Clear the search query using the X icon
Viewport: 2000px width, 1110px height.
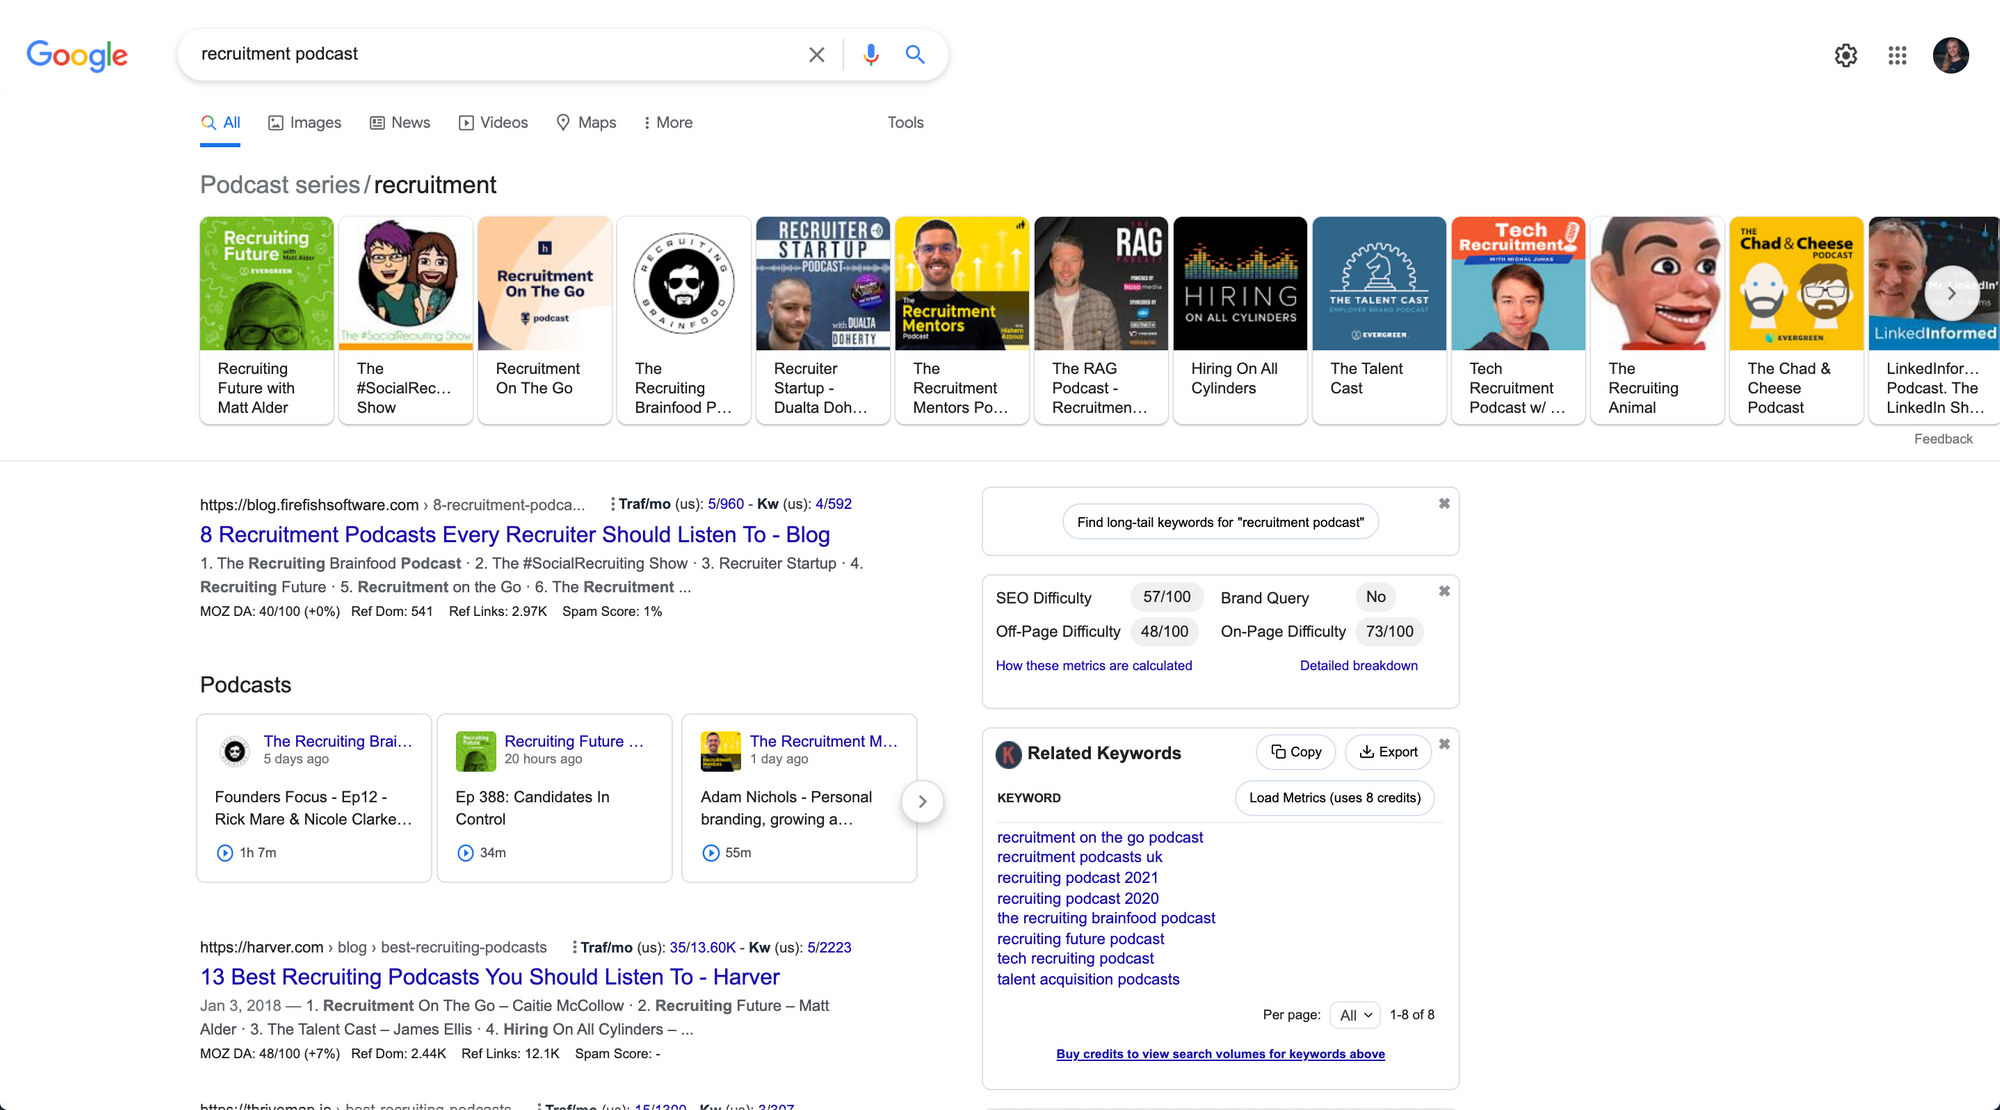click(x=816, y=54)
